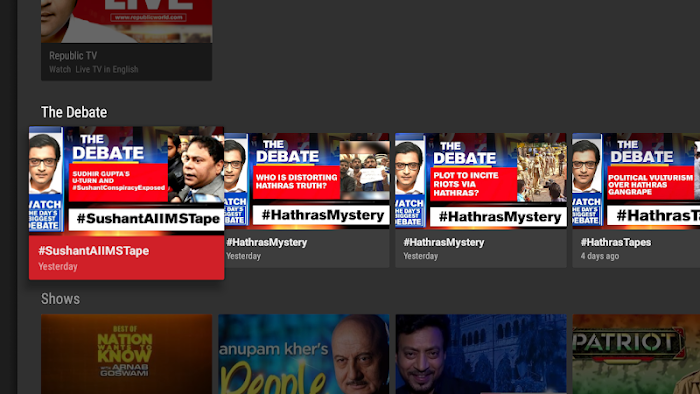Click 'Yesterday' under #SushantAIIMSTape
This screenshot has height=394, width=700.
coord(58,266)
